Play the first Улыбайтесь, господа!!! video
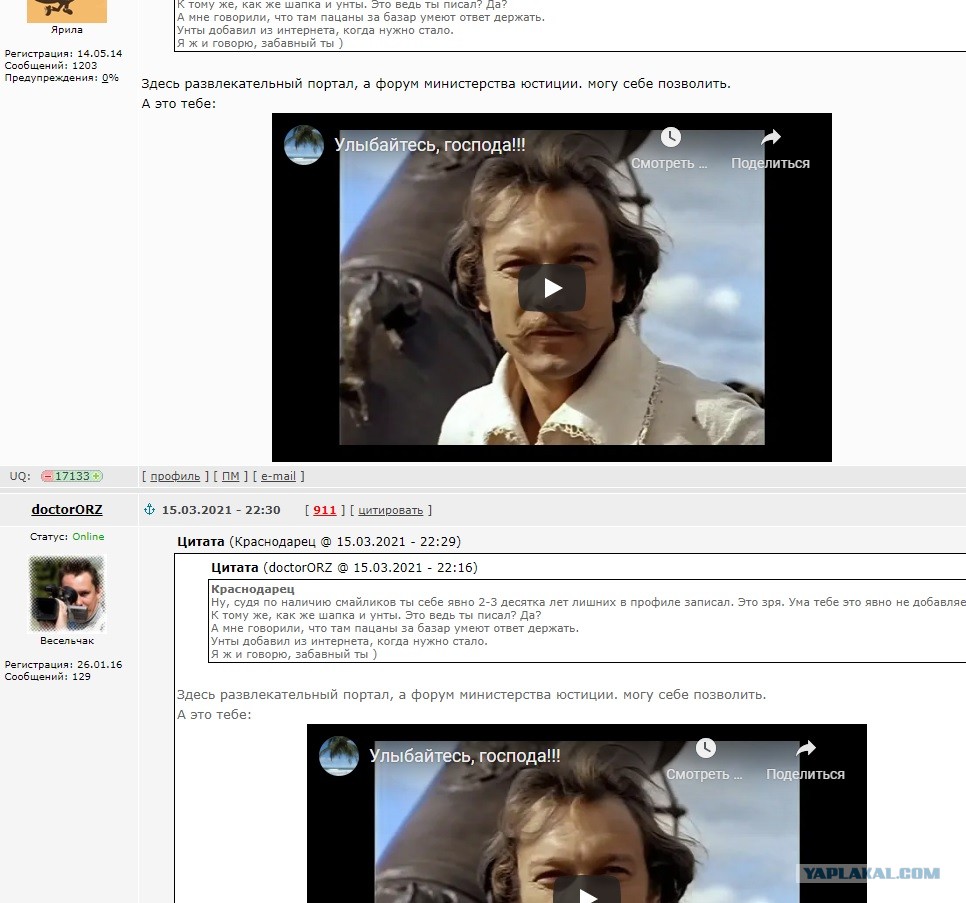 (551, 288)
